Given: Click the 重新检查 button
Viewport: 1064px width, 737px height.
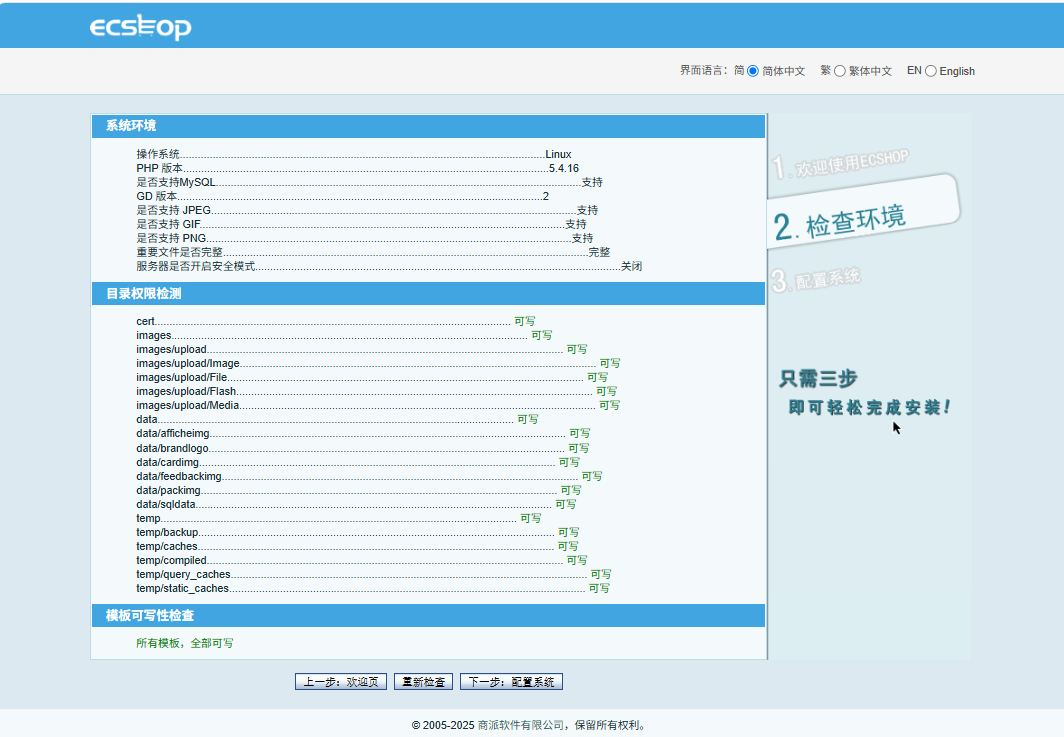Looking at the screenshot, I should point(423,681).
